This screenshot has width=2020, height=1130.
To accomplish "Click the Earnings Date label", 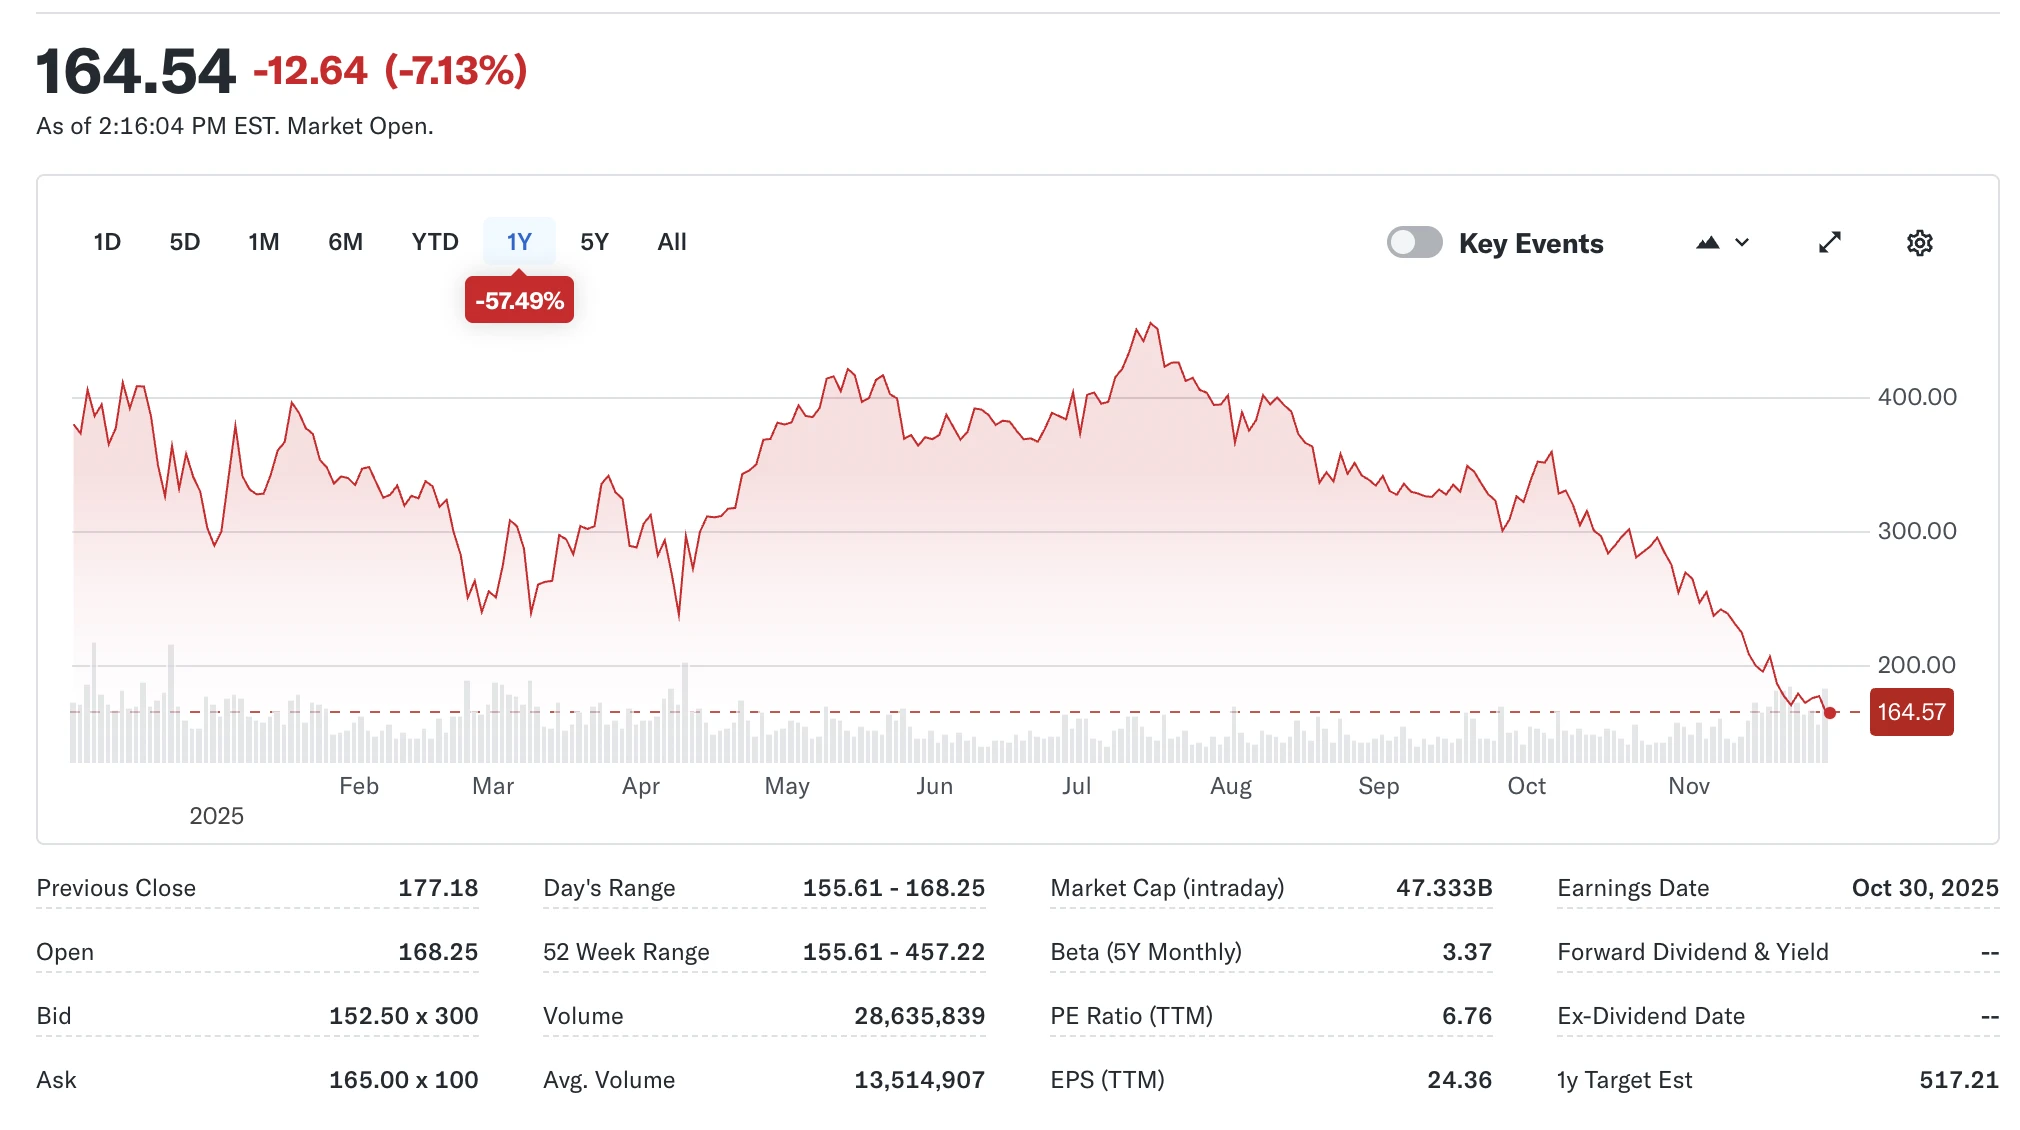I will tap(1632, 888).
